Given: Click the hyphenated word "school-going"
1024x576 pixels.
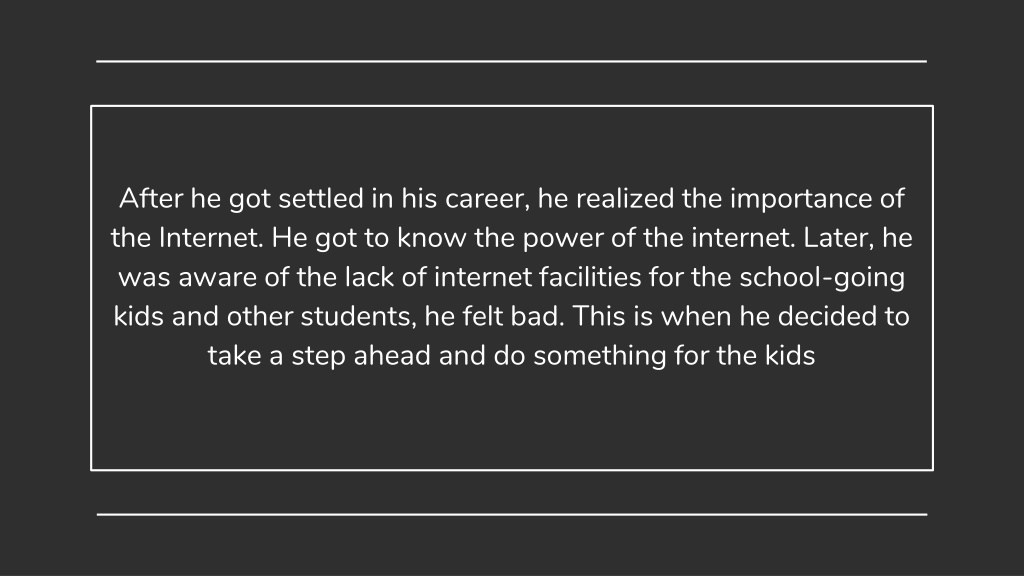Looking at the screenshot, I should click(x=822, y=279).
